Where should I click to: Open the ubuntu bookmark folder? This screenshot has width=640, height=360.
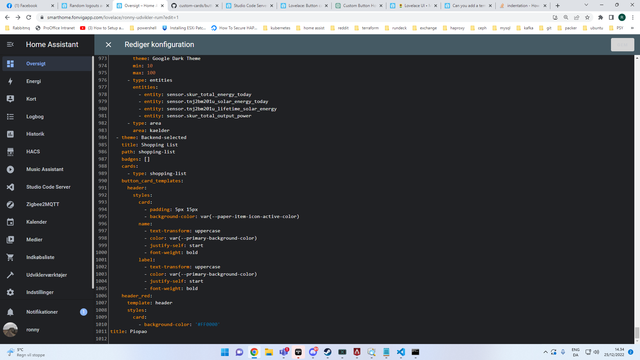pyautogui.click(x=593, y=28)
